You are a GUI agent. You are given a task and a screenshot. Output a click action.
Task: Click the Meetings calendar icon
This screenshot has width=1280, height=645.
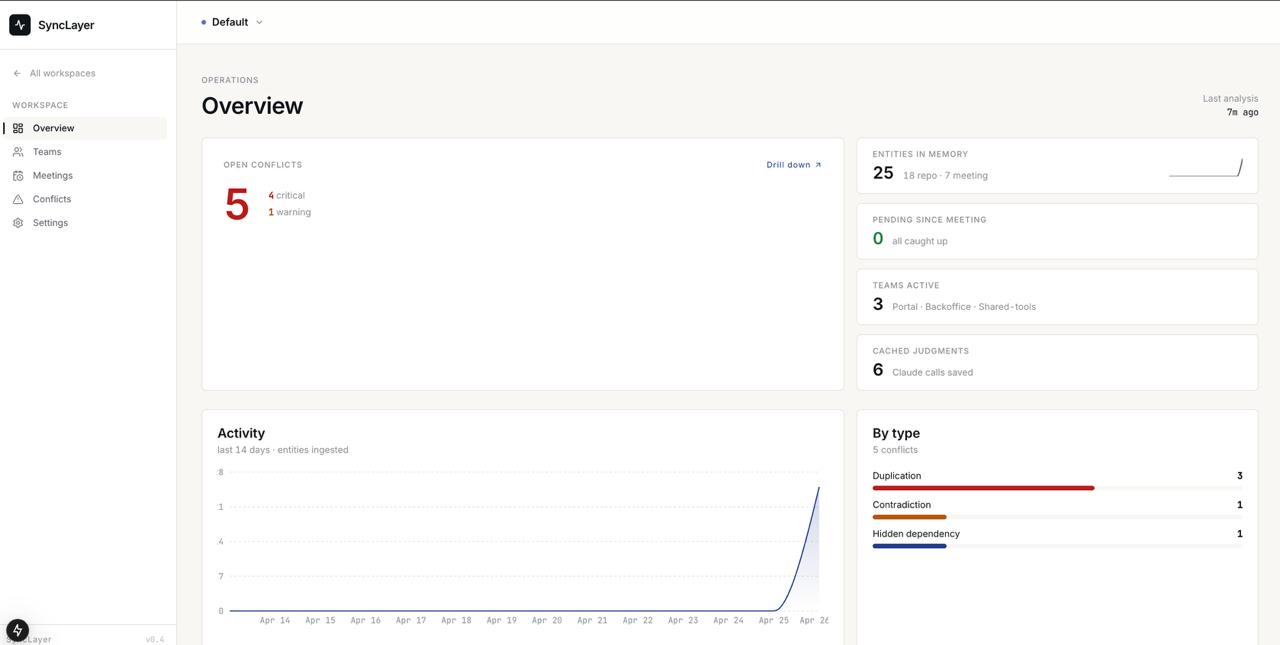pyautogui.click(x=18, y=176)
